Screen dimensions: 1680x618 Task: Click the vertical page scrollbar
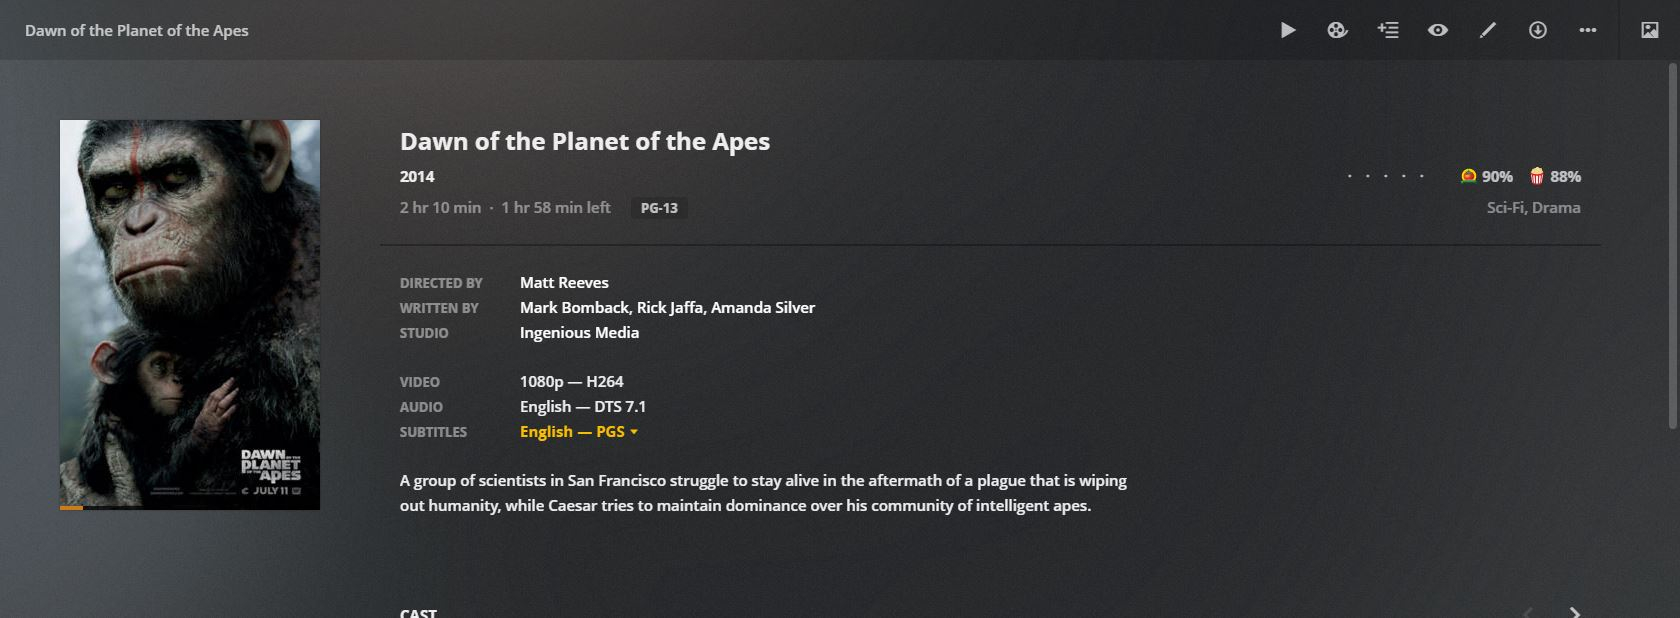(1673, 245)
